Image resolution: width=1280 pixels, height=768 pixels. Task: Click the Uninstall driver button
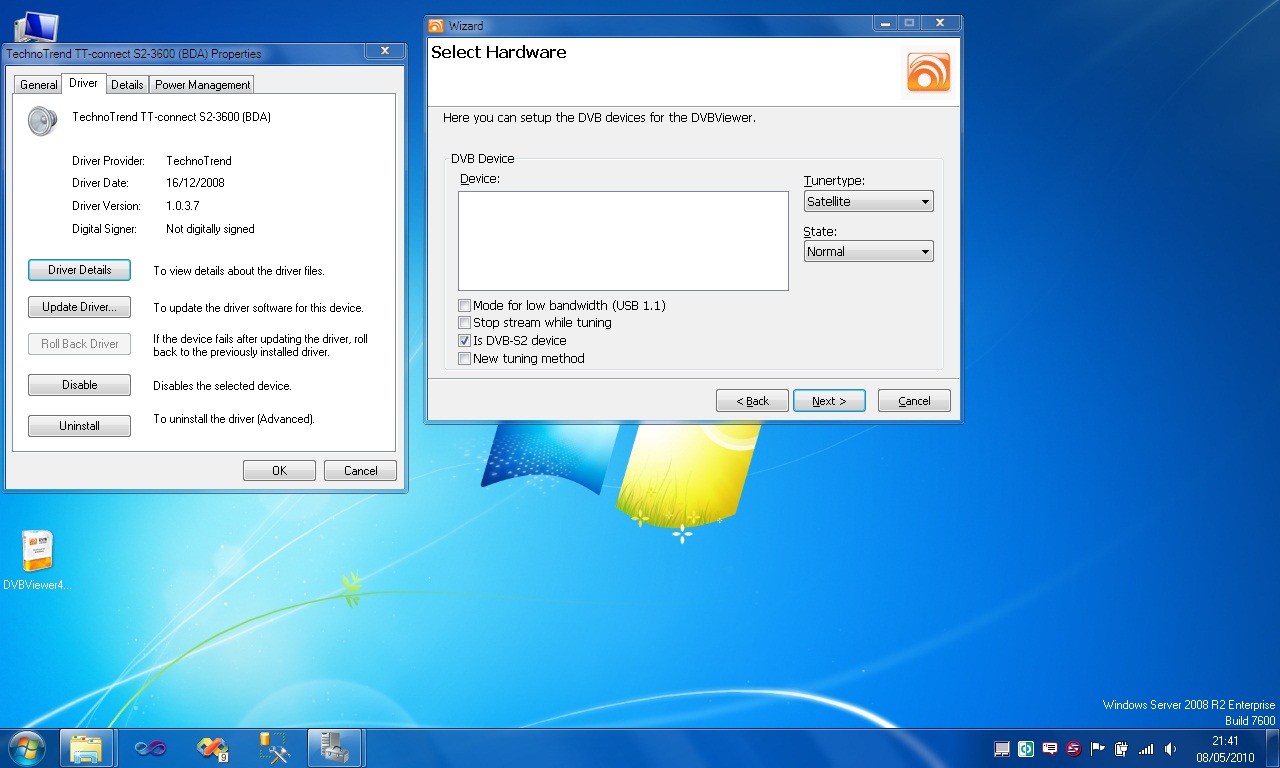80,426
